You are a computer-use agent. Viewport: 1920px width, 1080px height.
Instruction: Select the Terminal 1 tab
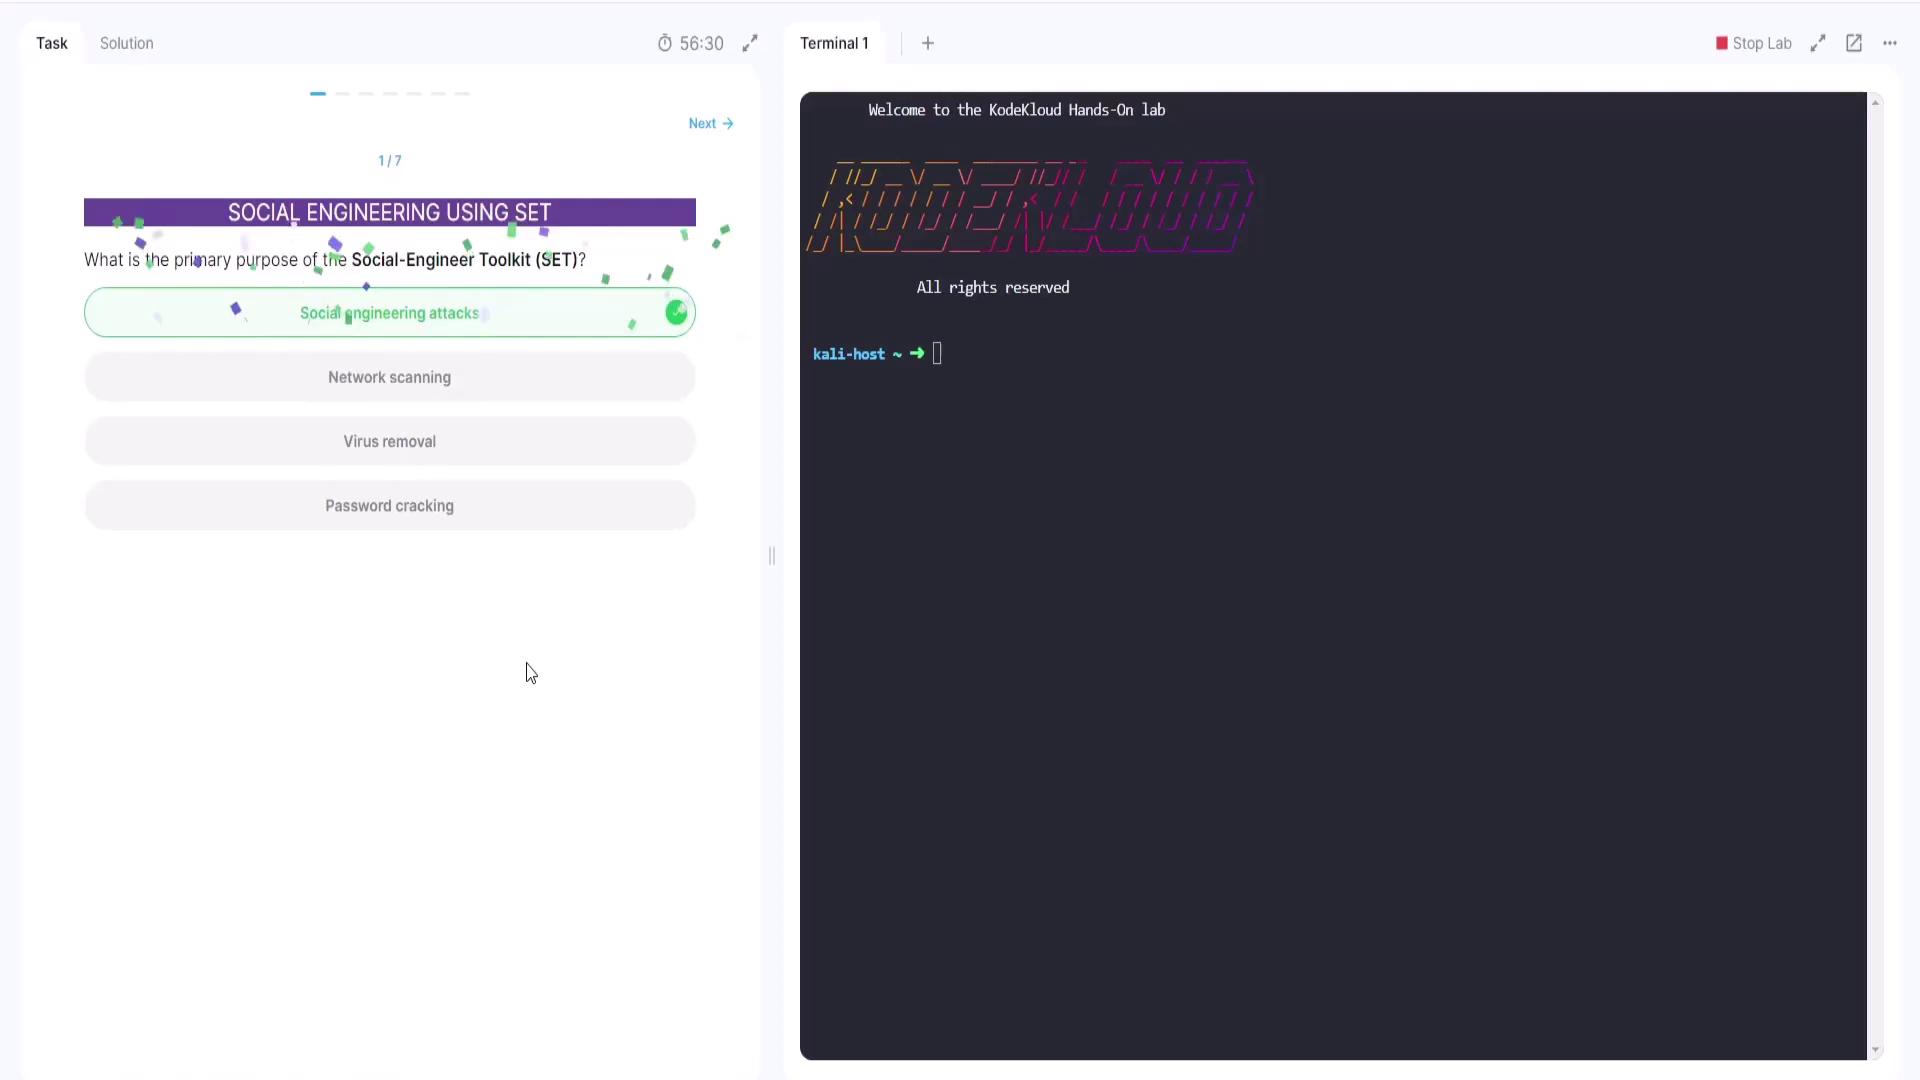click(x=834, y=43)
